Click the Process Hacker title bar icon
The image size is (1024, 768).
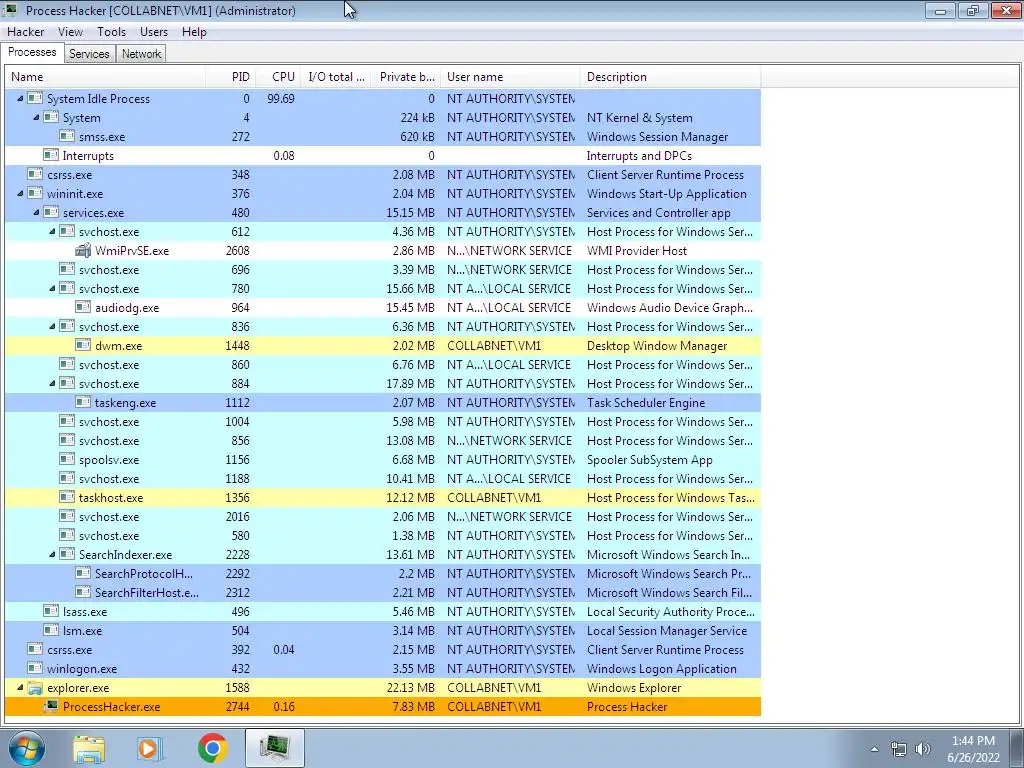[11, 10]
